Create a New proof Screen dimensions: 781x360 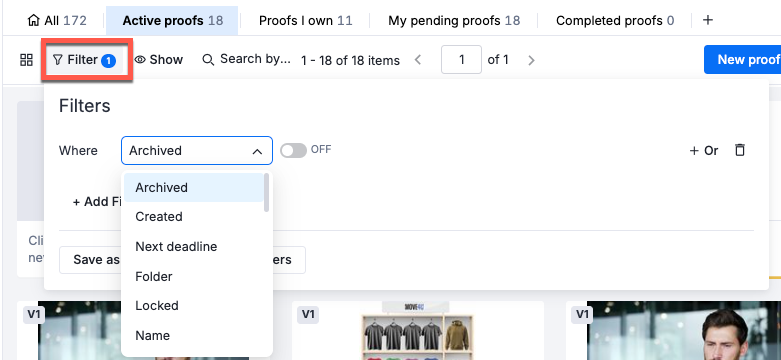pyautogui.click(x=742, y=60)
